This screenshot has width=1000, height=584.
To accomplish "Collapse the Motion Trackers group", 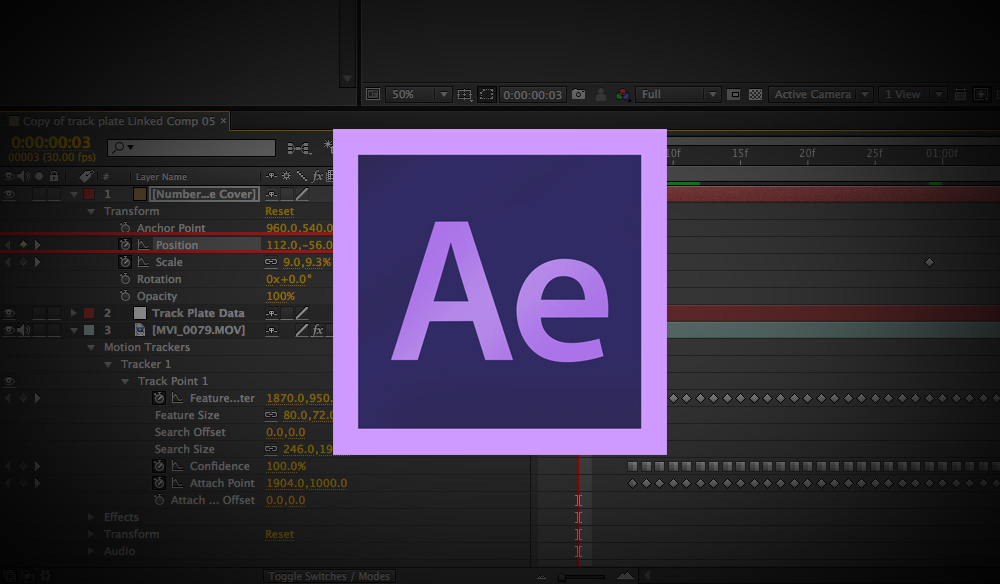I will 91,347.
